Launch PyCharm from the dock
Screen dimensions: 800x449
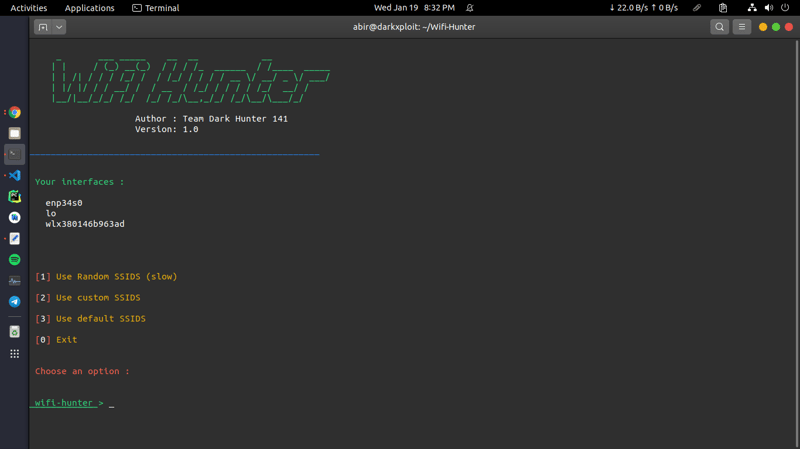point(15,196)
